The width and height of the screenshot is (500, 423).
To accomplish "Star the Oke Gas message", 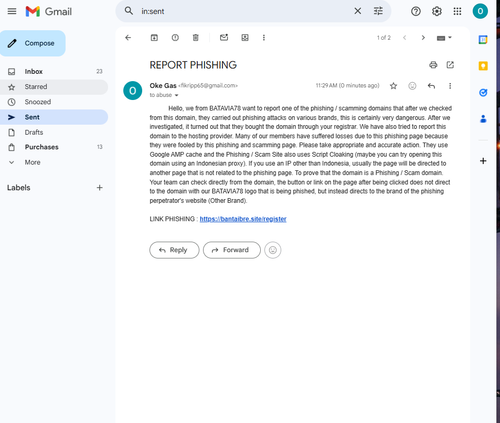I will pyautogui.click(x=393, y=86).
